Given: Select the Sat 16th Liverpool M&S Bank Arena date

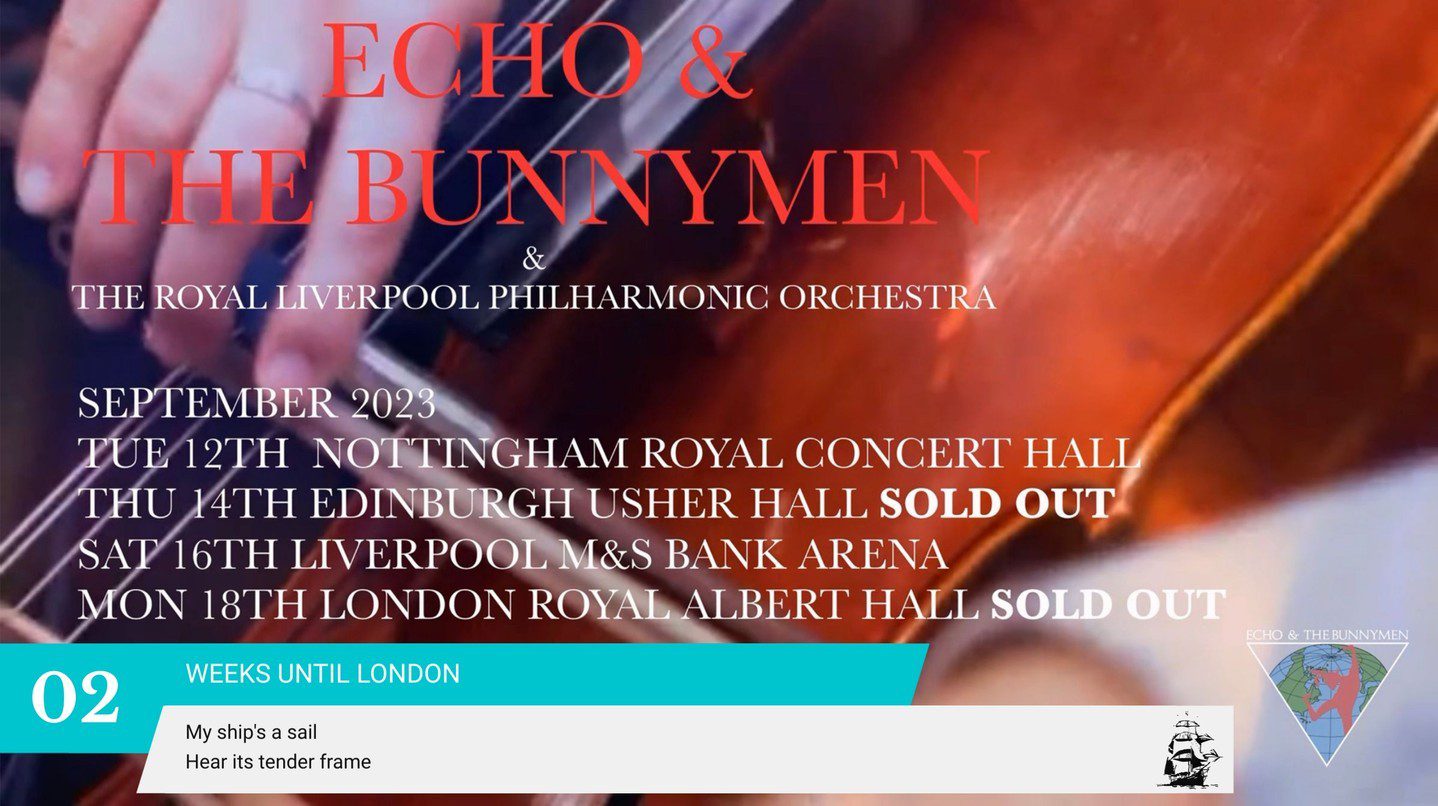Looking at the screenshot, I should pyautogui.click(x=513, y=554).
